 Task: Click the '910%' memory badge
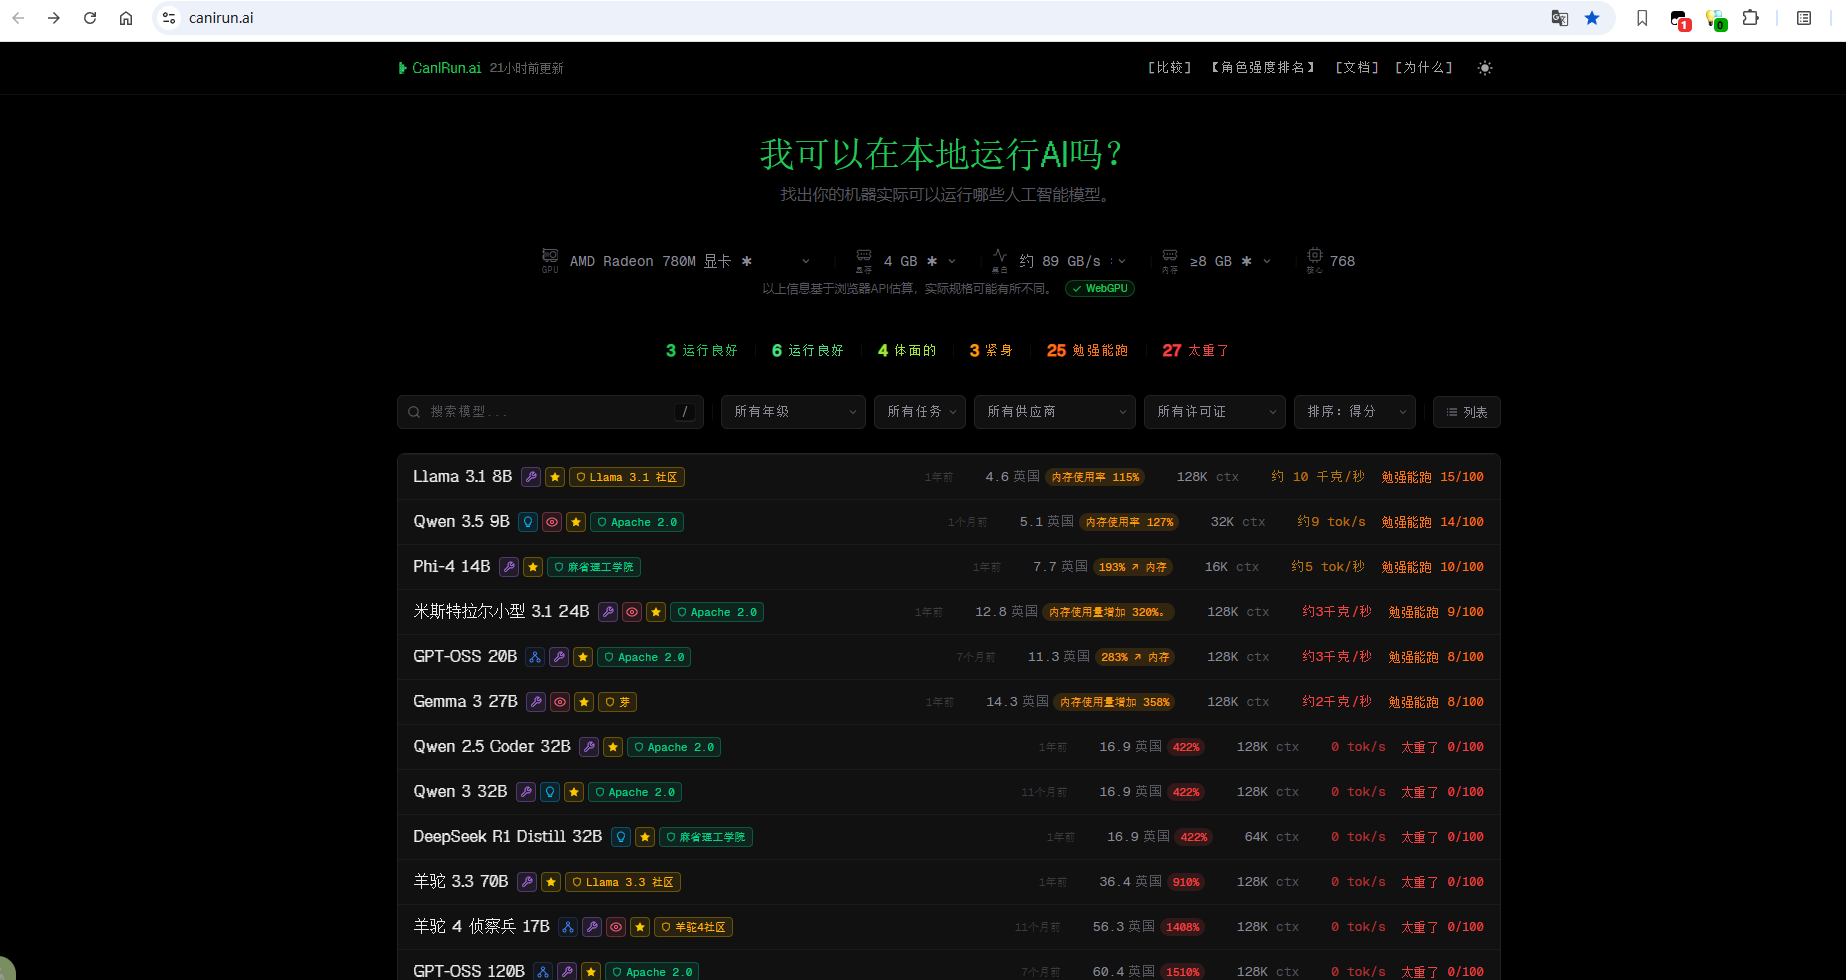pyautogui.click(x=1186, y=882)
